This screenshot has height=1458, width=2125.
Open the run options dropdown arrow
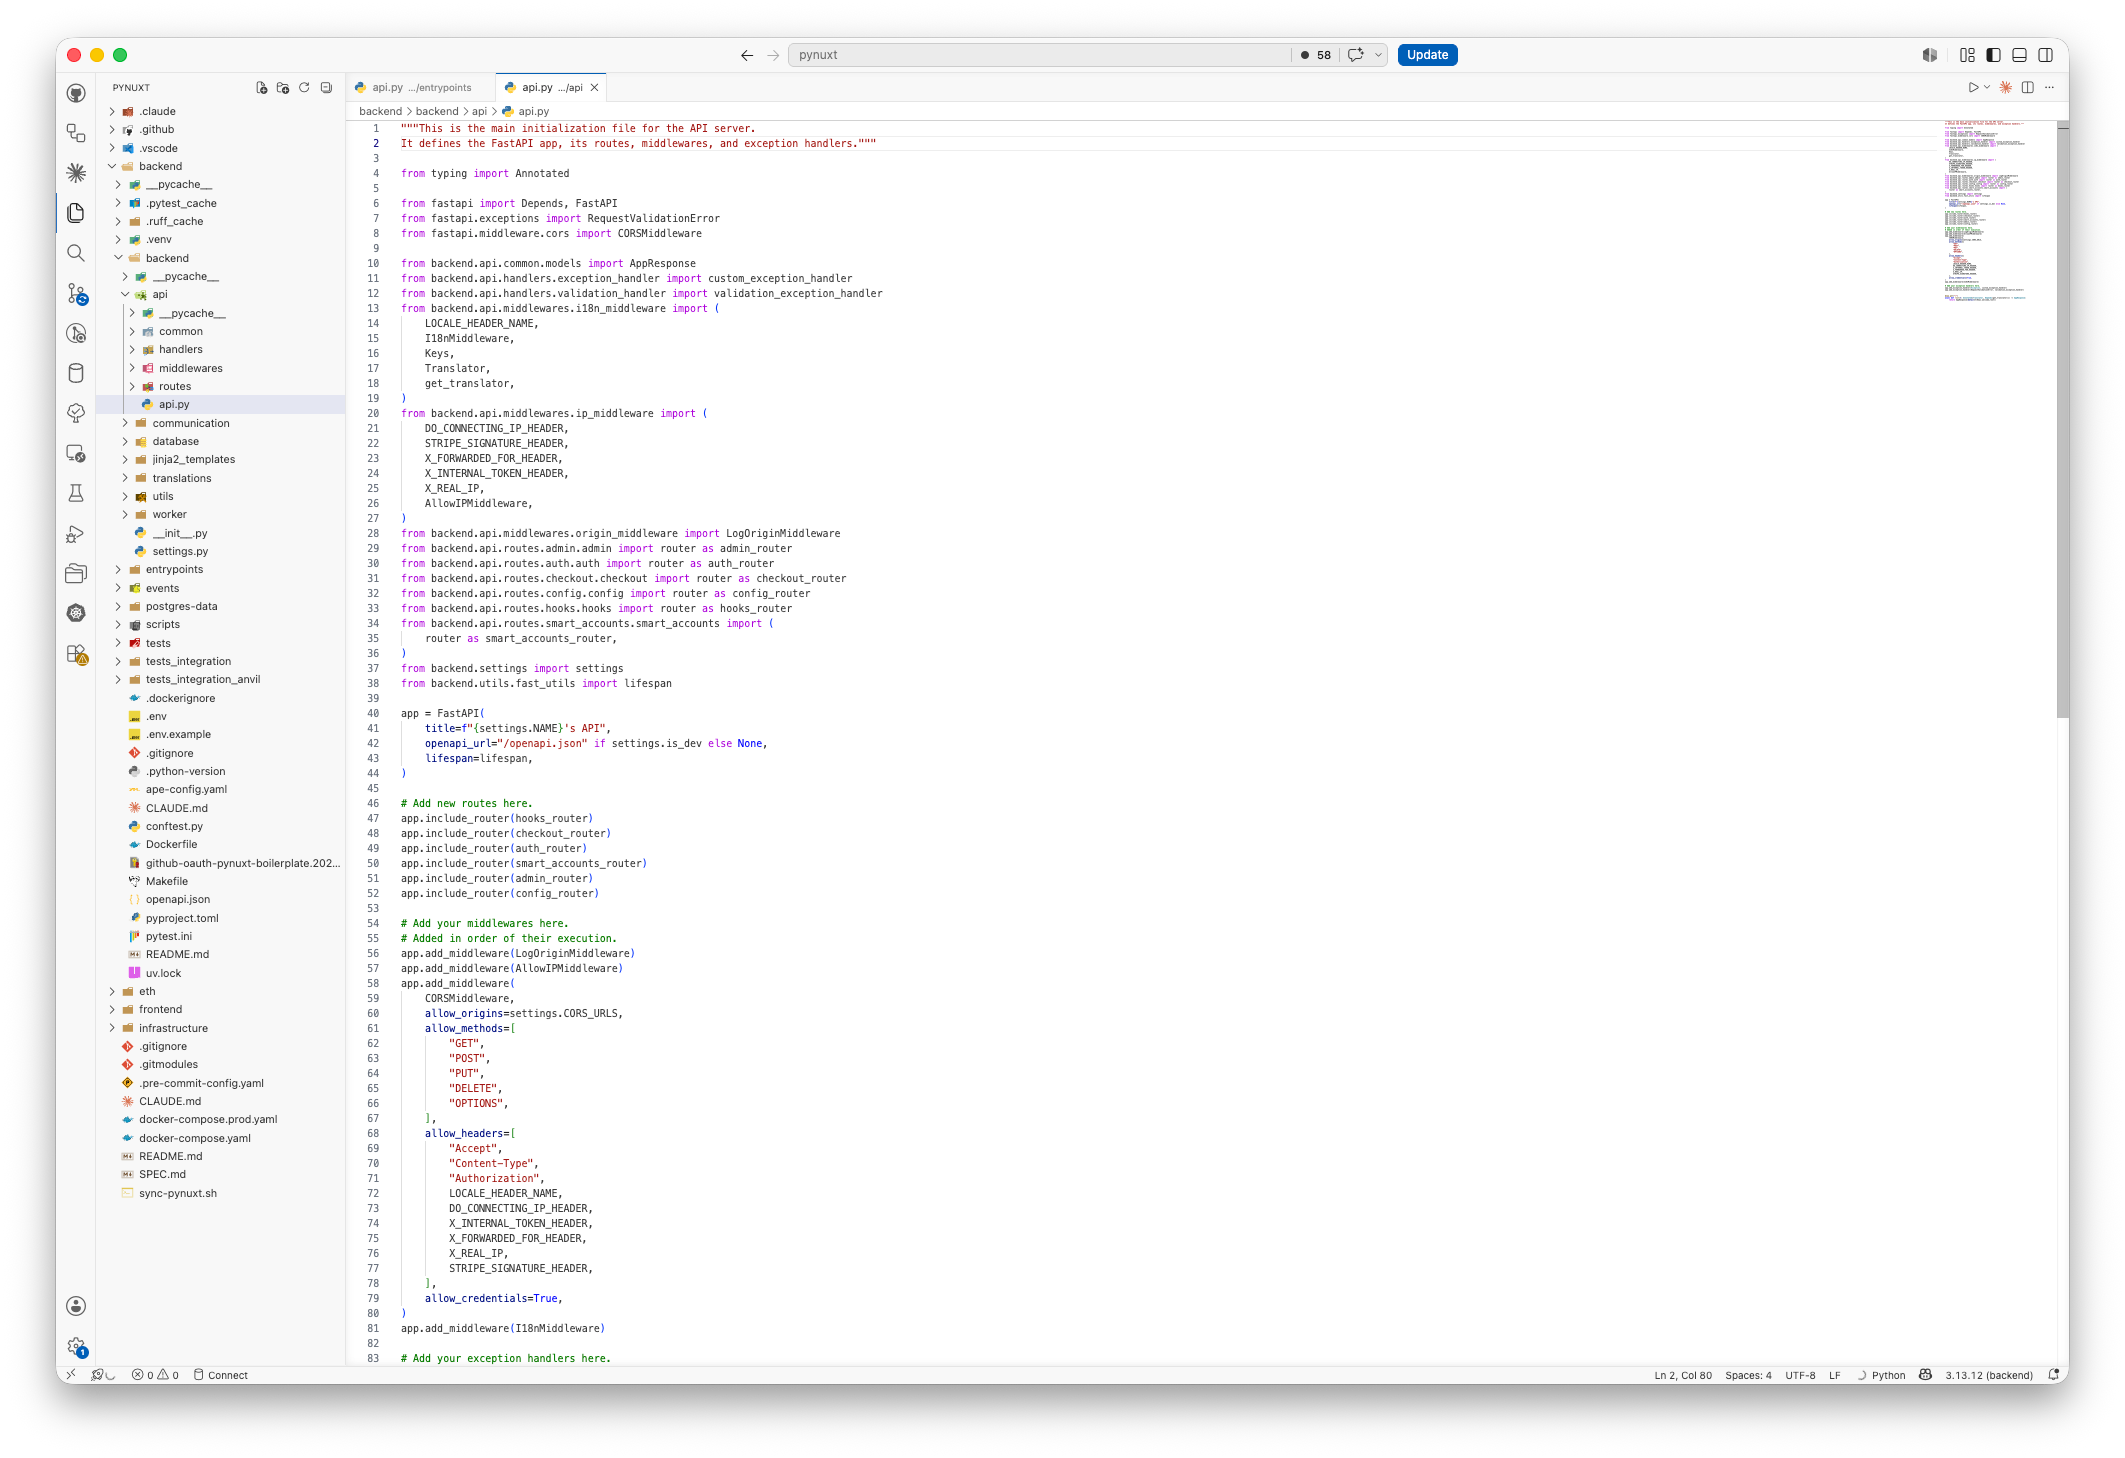point(1987,88)
